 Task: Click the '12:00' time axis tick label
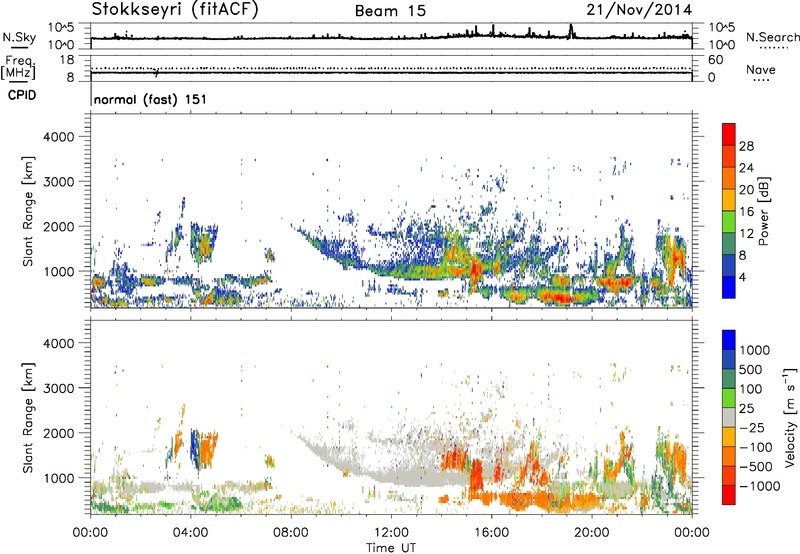pos(391,533)
